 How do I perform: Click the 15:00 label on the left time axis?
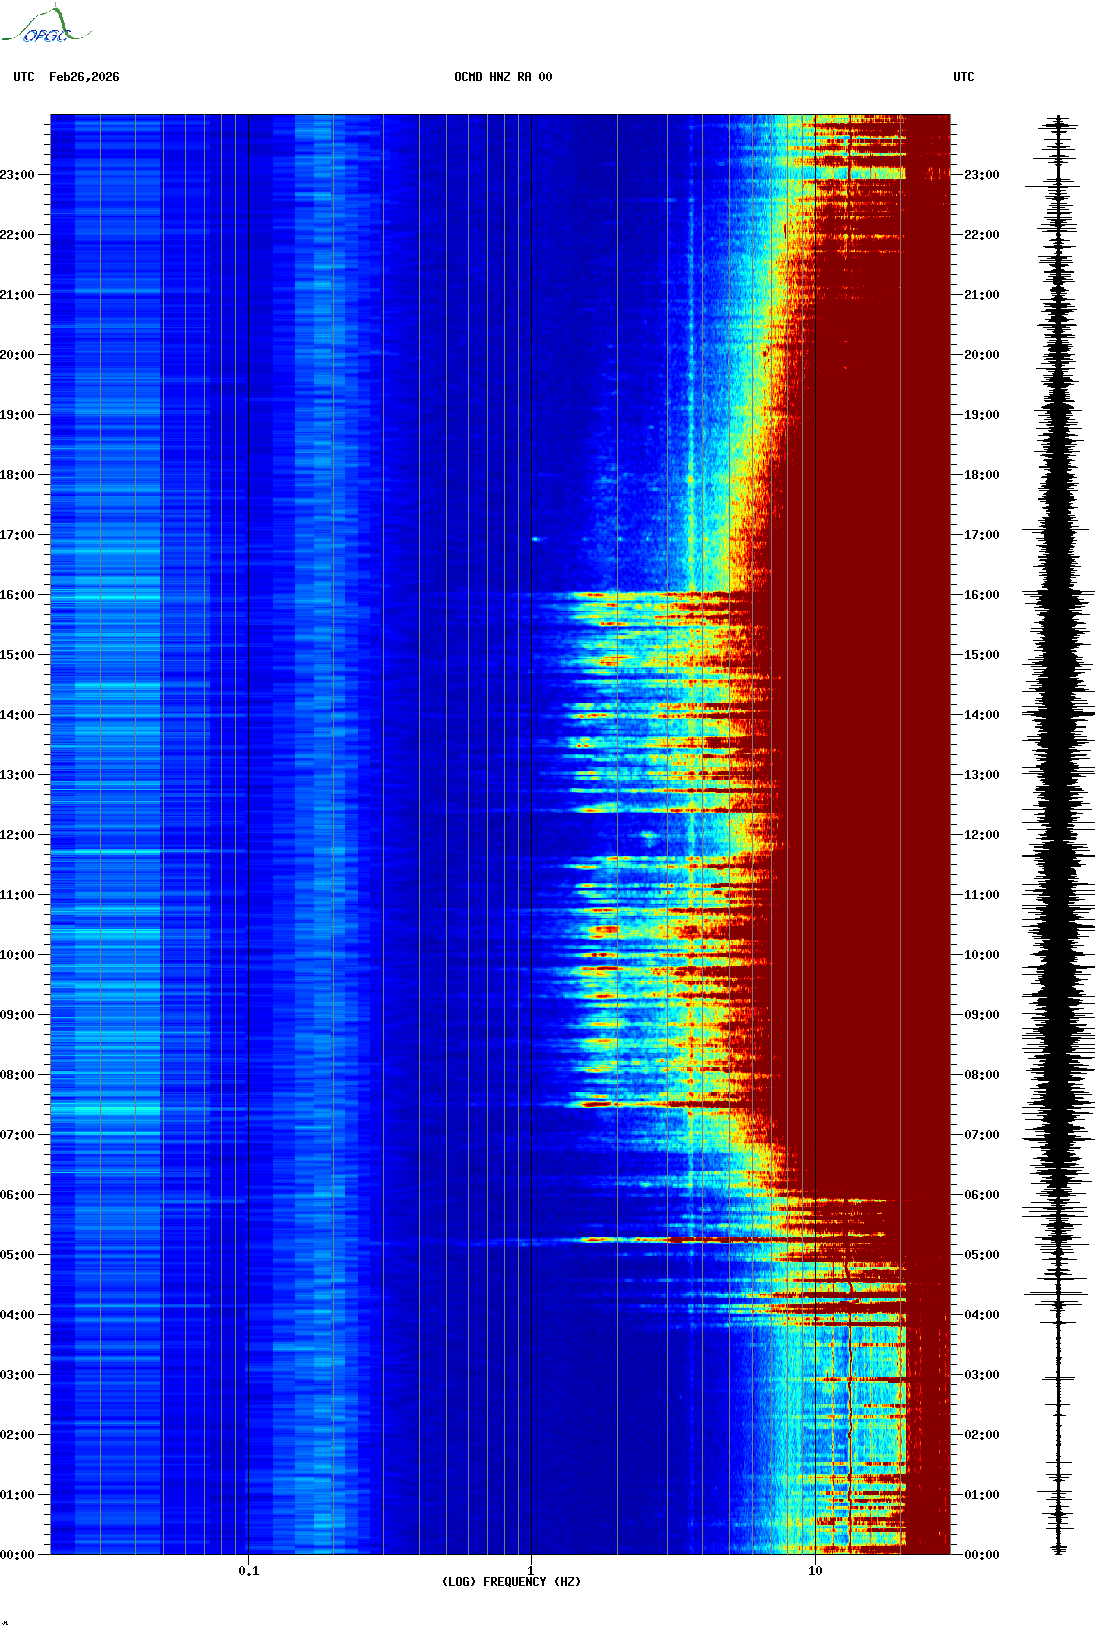pos(17,655)
